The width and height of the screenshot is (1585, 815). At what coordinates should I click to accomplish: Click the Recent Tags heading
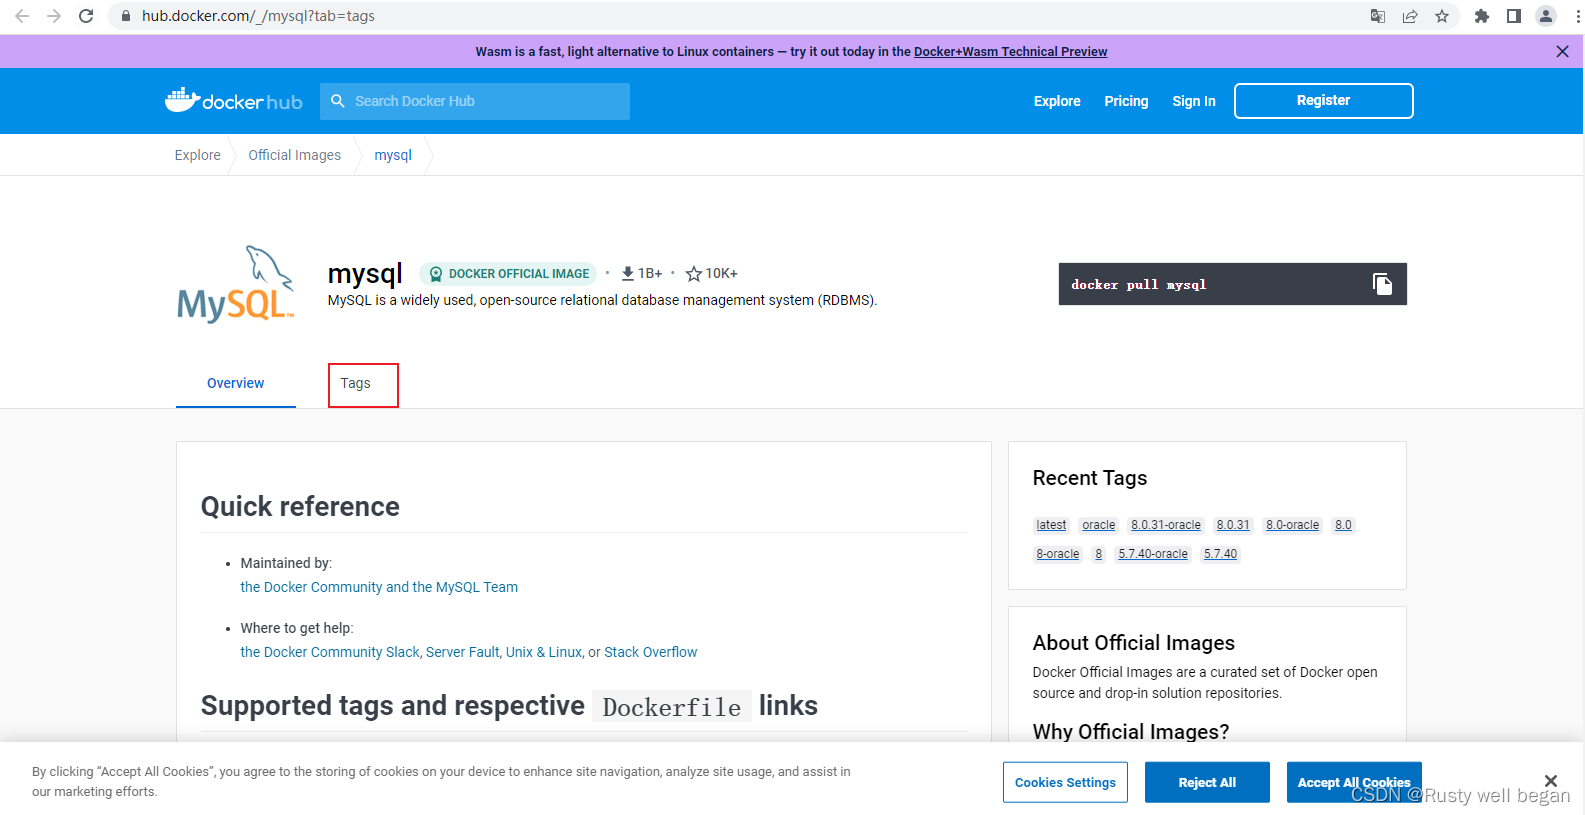point(1090,478)
